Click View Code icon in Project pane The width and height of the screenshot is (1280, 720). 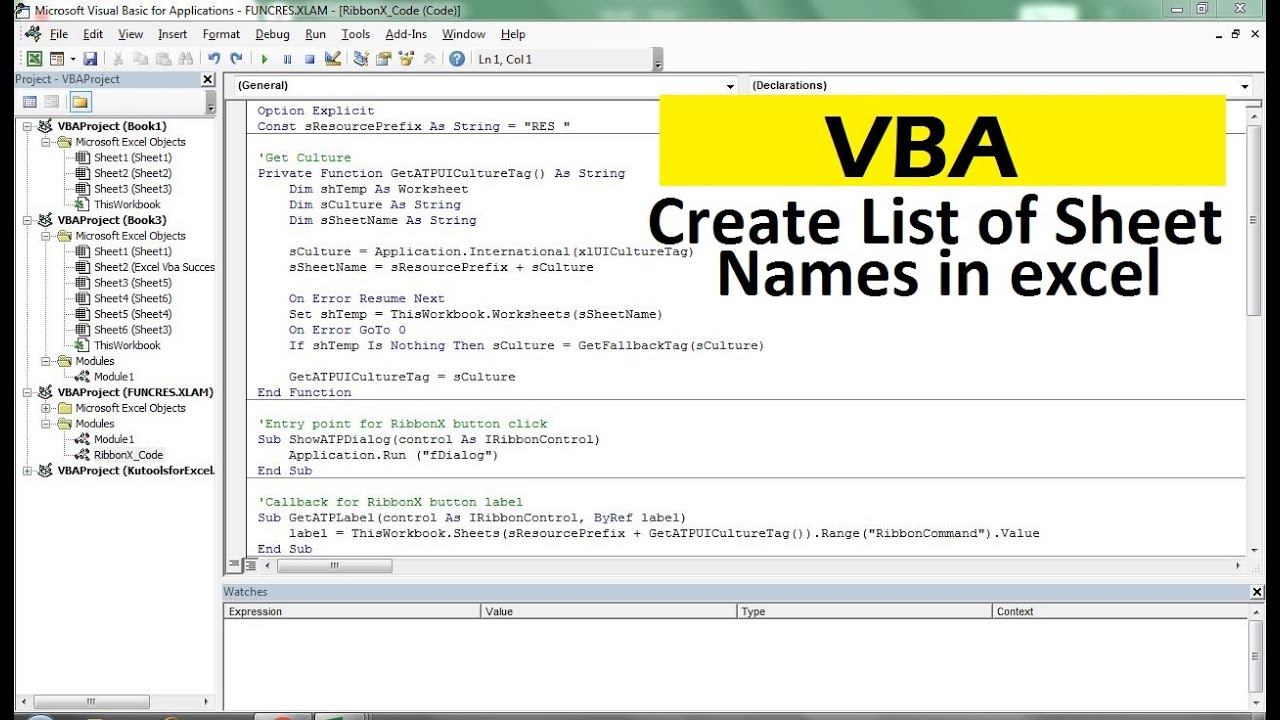tap(30, 102)
